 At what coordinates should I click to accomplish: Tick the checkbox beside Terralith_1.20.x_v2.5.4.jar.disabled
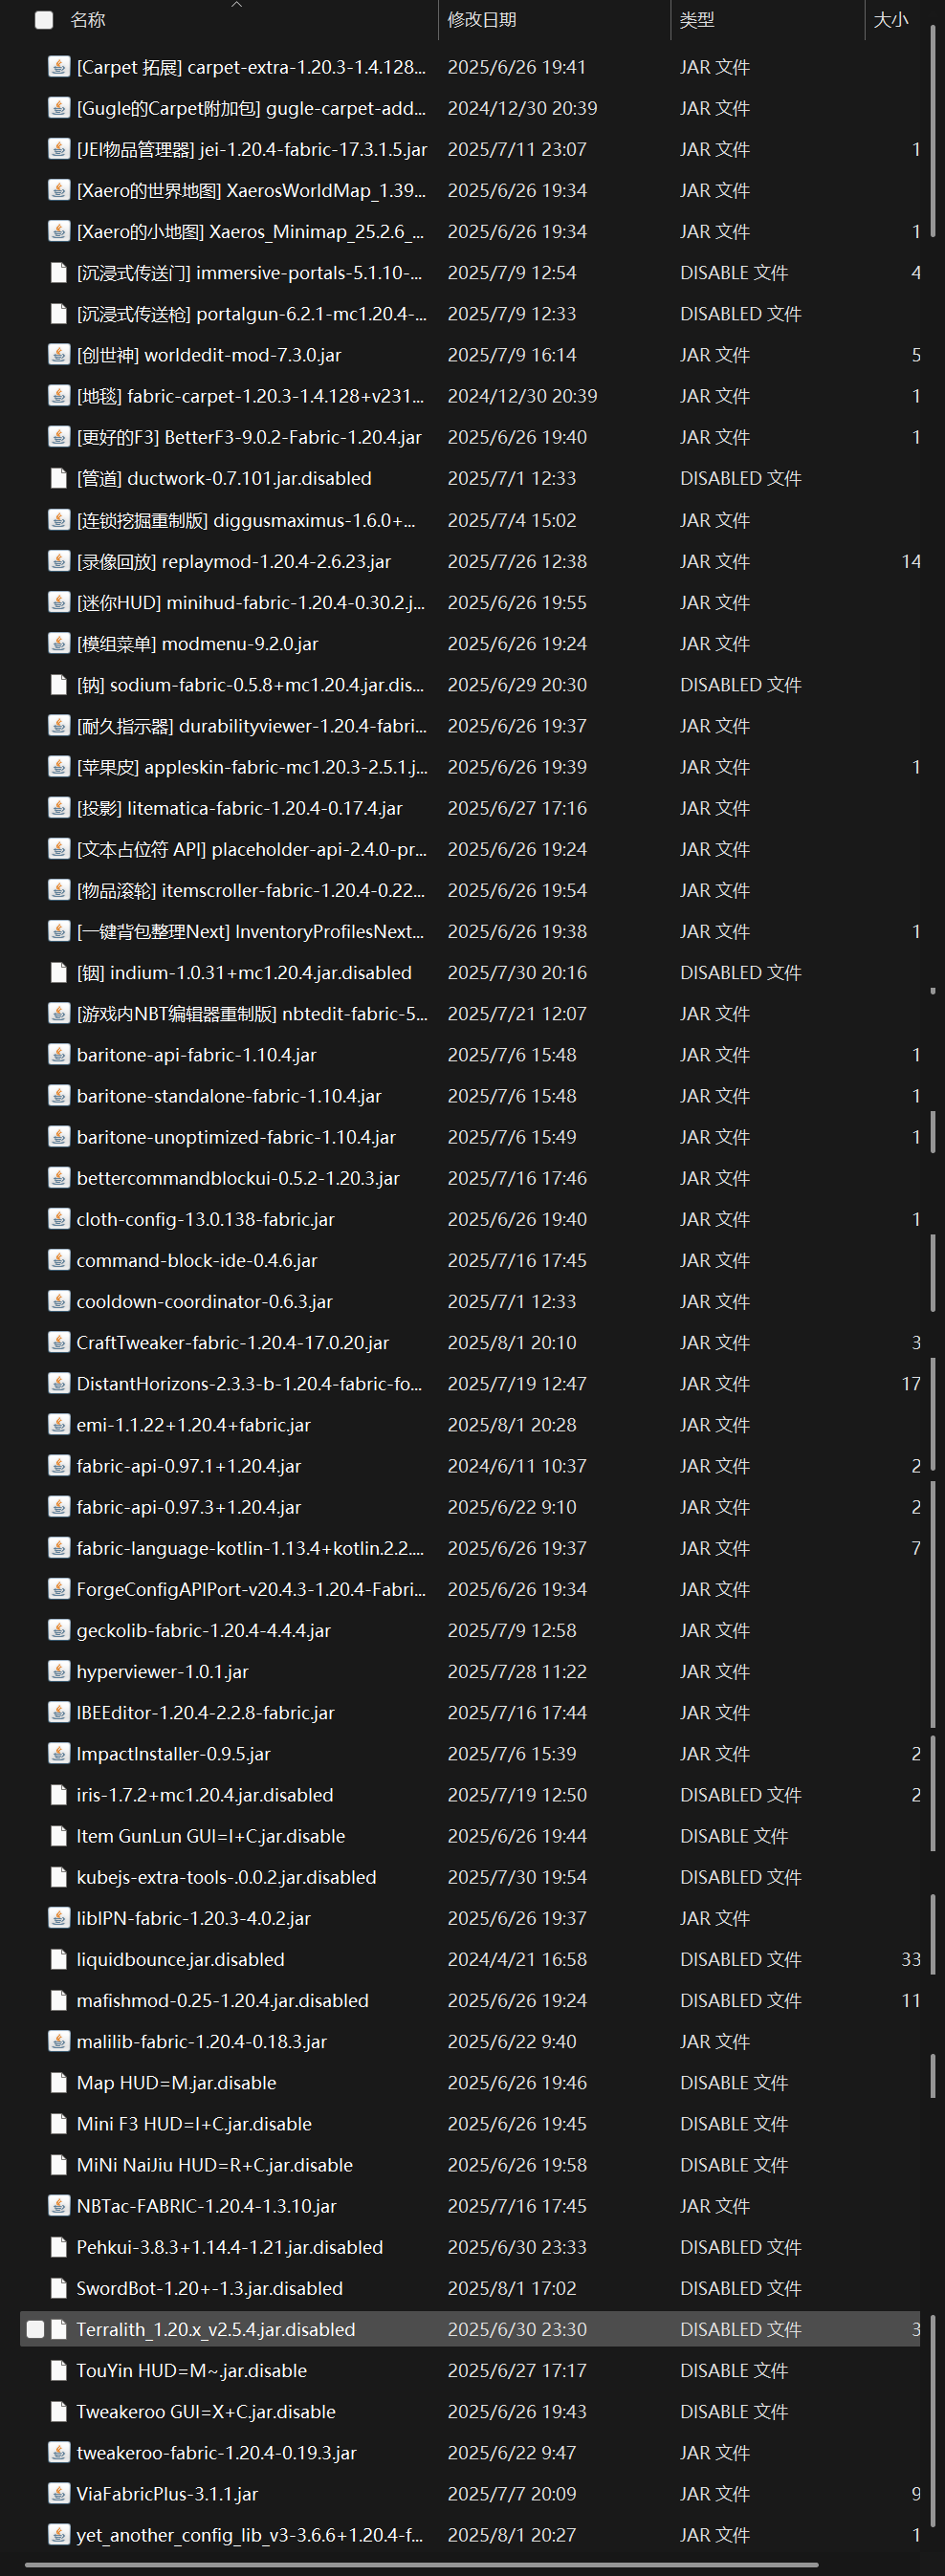(x=35, y=2329)
